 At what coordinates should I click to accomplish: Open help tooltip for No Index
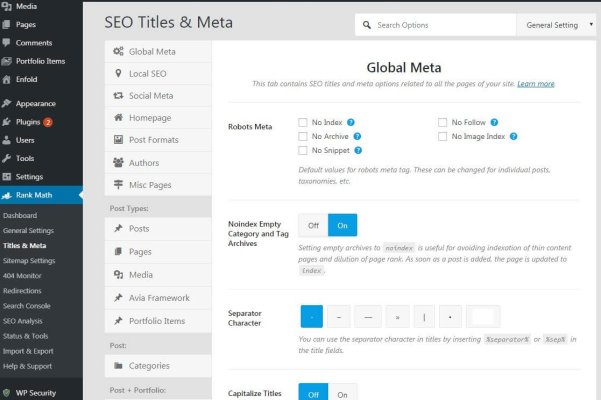pos(351,122)
